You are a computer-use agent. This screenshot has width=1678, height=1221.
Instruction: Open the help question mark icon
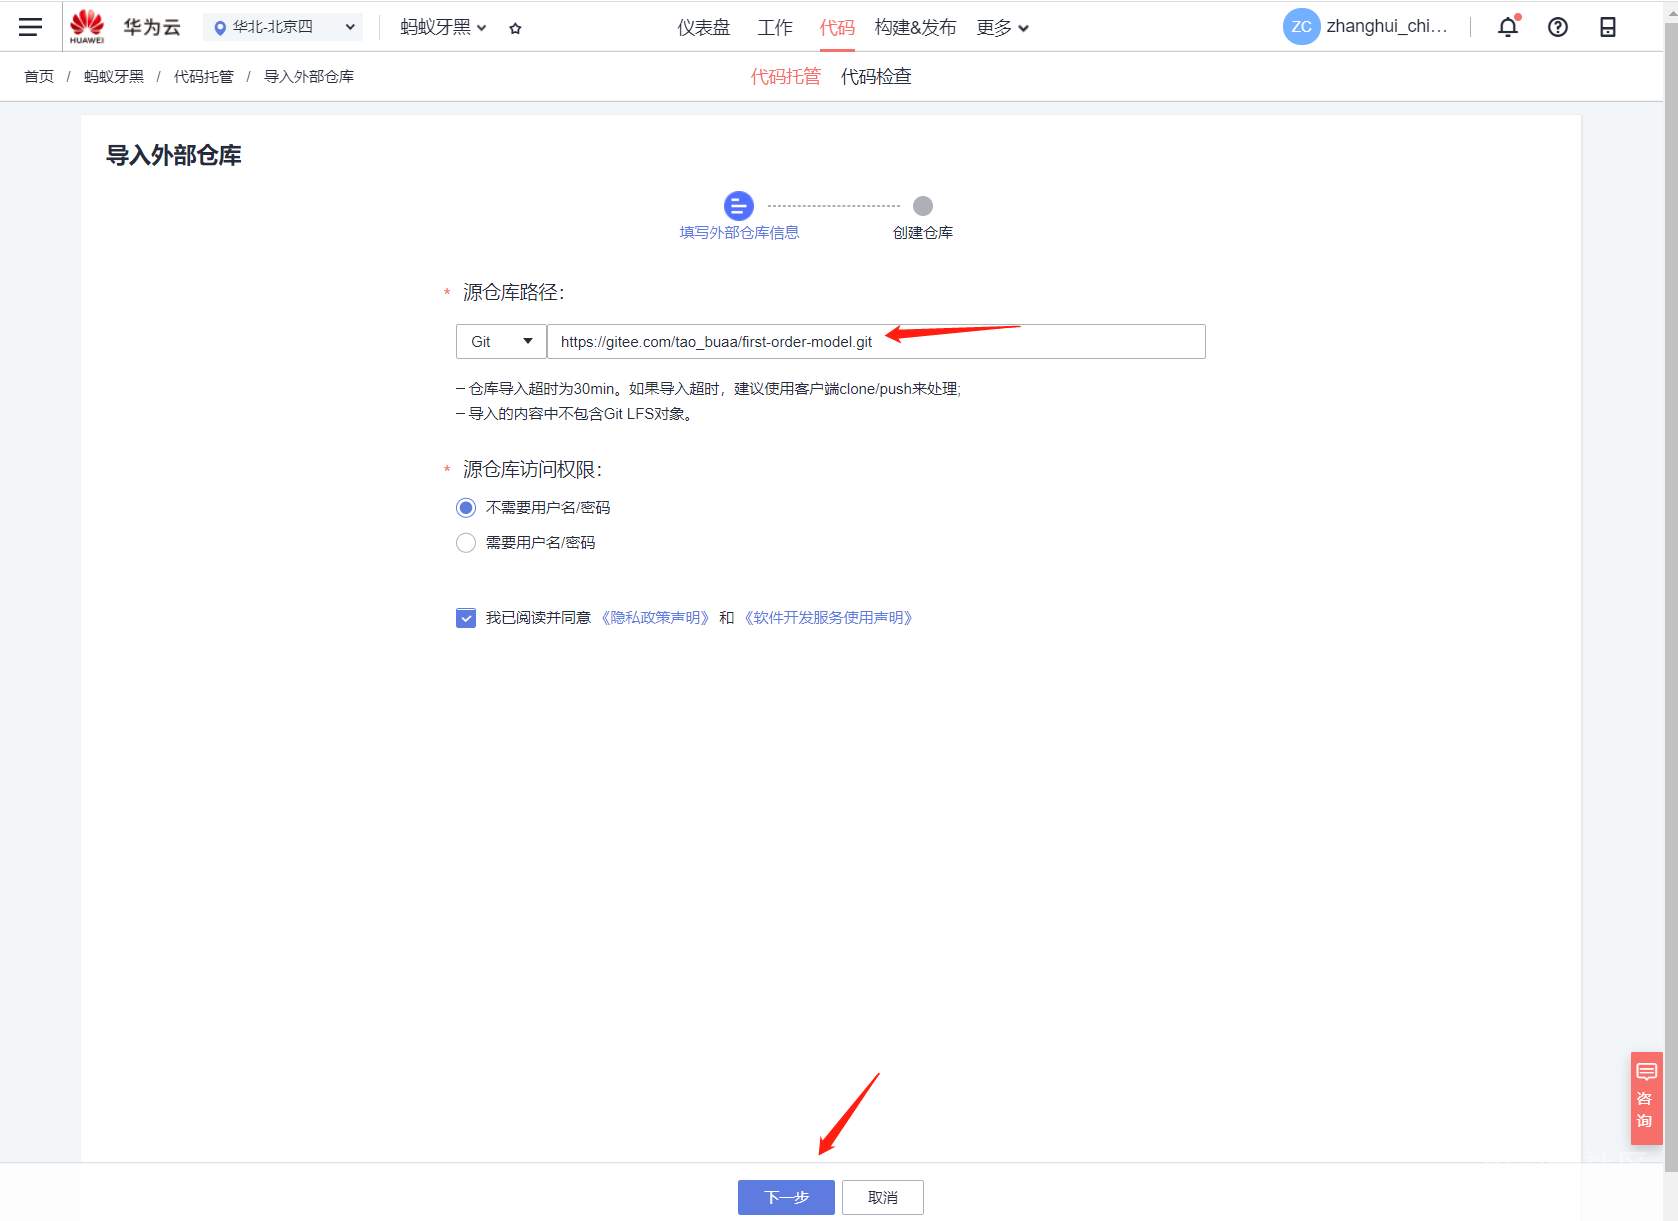1558,27
